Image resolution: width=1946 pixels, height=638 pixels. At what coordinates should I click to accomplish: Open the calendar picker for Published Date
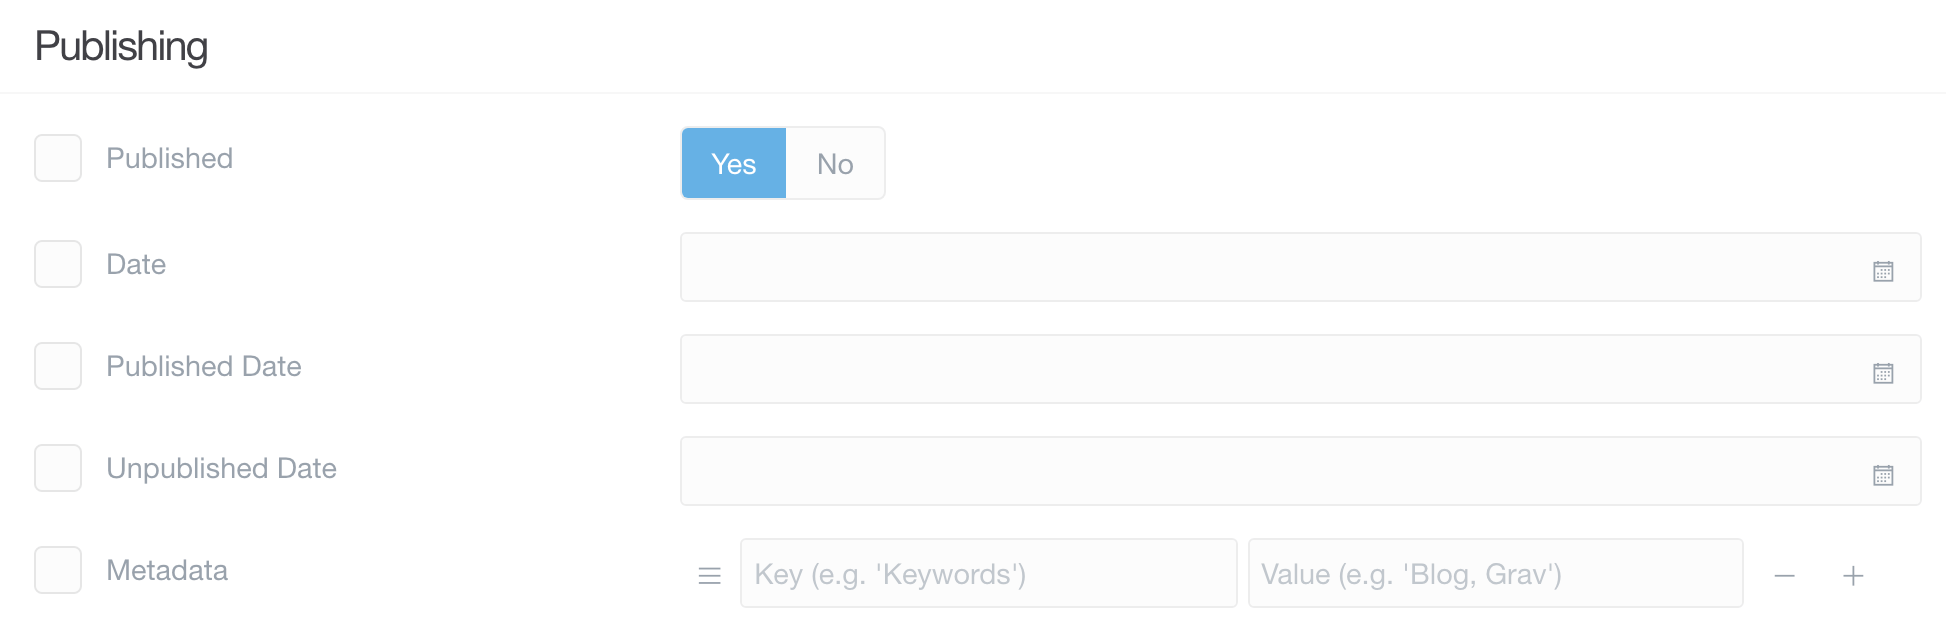click(x=1884, y=371)
